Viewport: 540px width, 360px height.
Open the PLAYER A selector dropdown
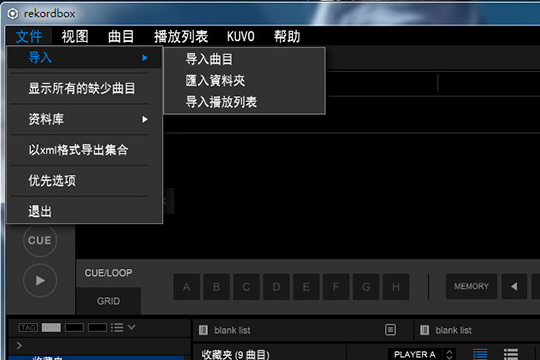coord(415,354)
